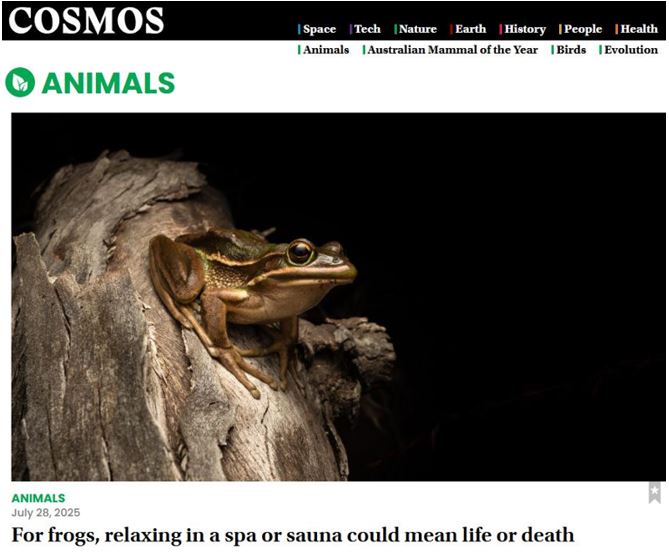
Task: Open the frog photo article thumbnail
Action: coord(338,297)
